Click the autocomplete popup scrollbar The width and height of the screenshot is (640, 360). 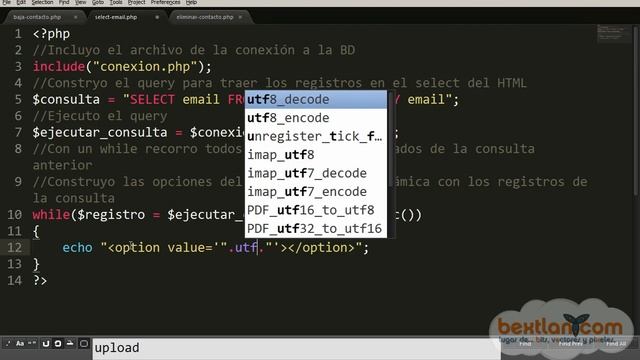point(391,139)
